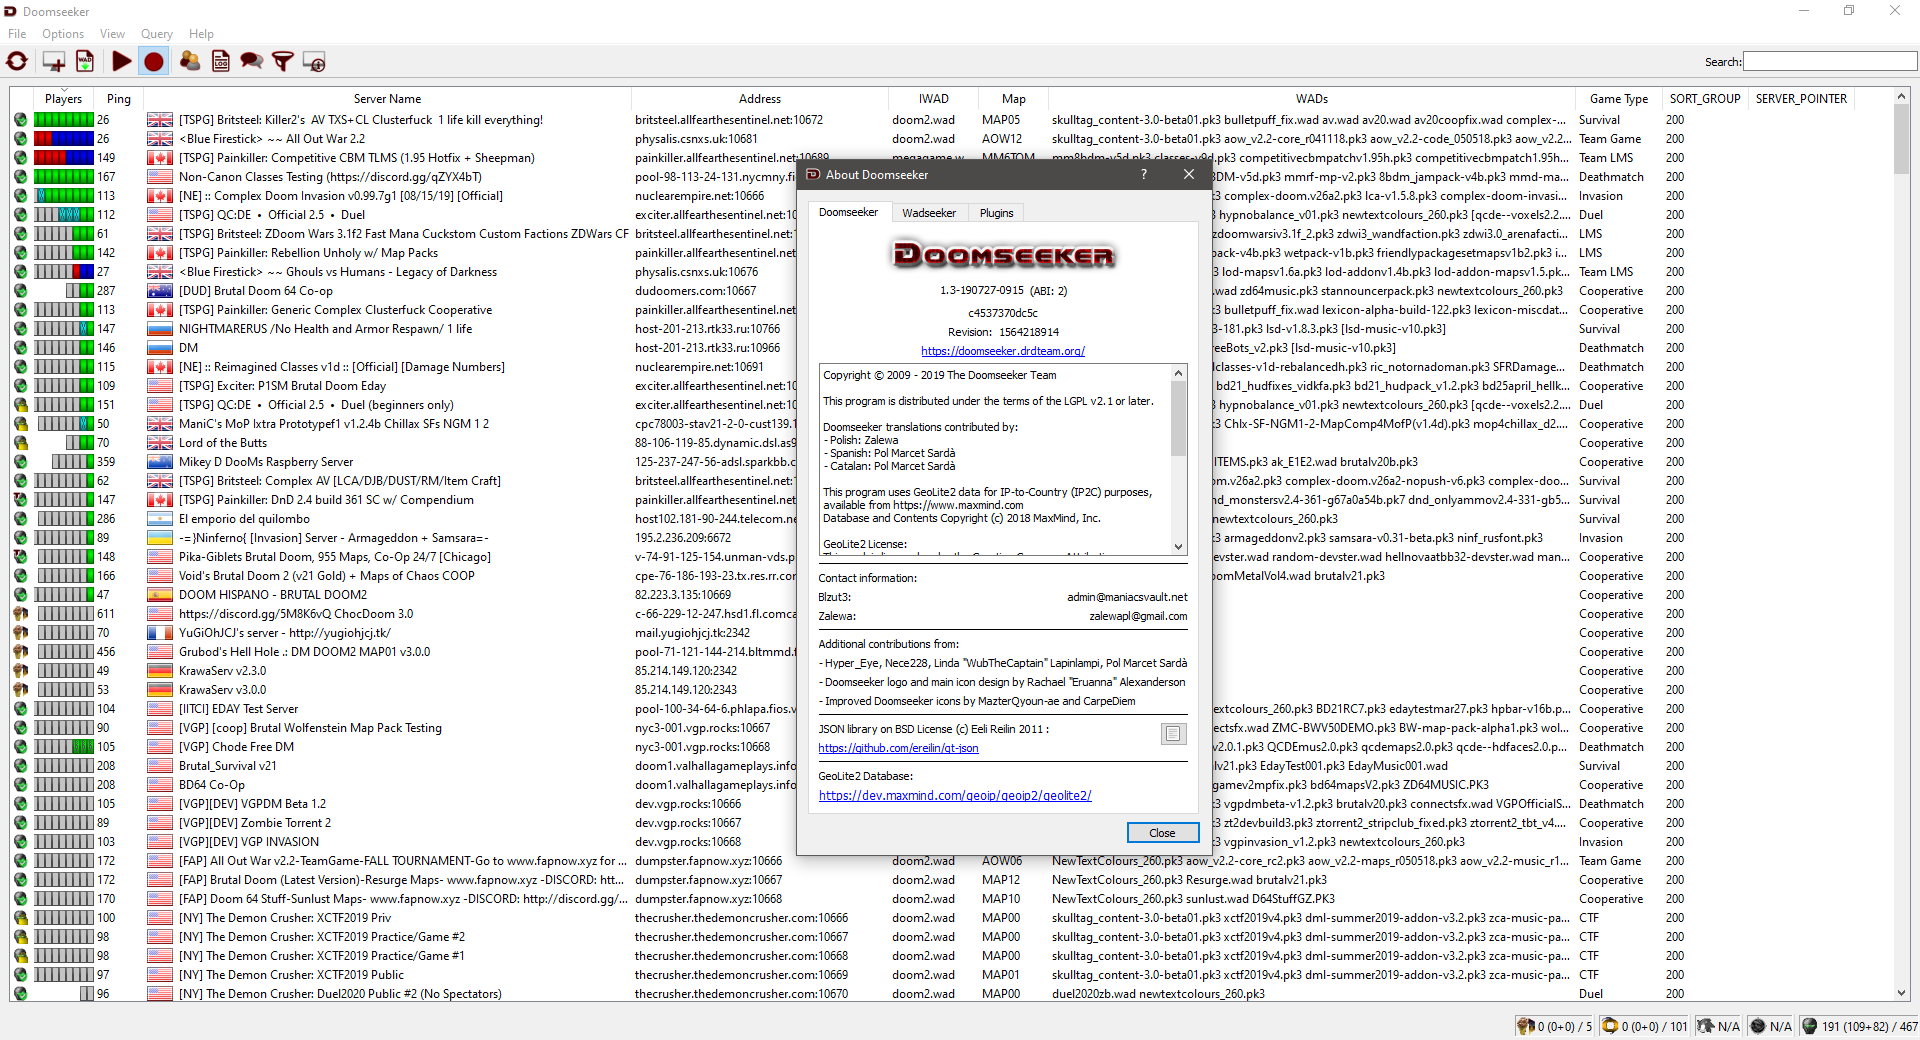
Task: Click the orange ring status bar icon
Action: tap(1610, 1026)
